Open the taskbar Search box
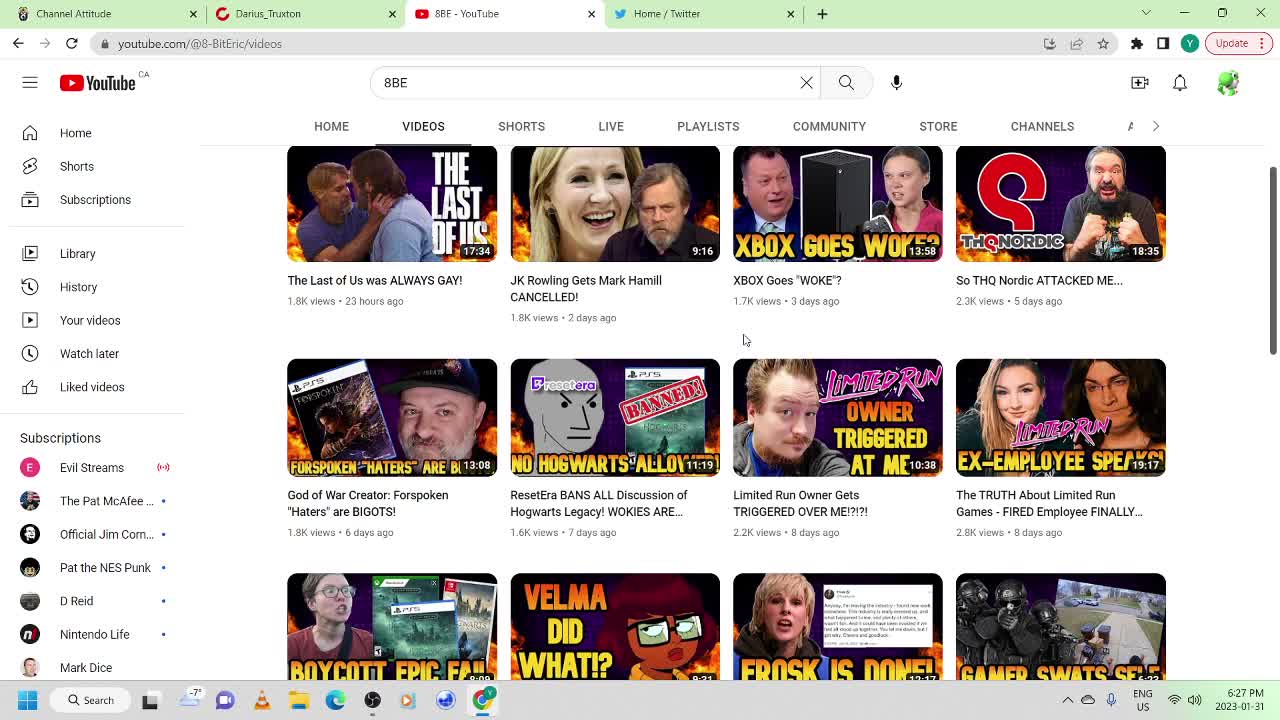This screenshot has width=1280, height=720. (91, 700)
